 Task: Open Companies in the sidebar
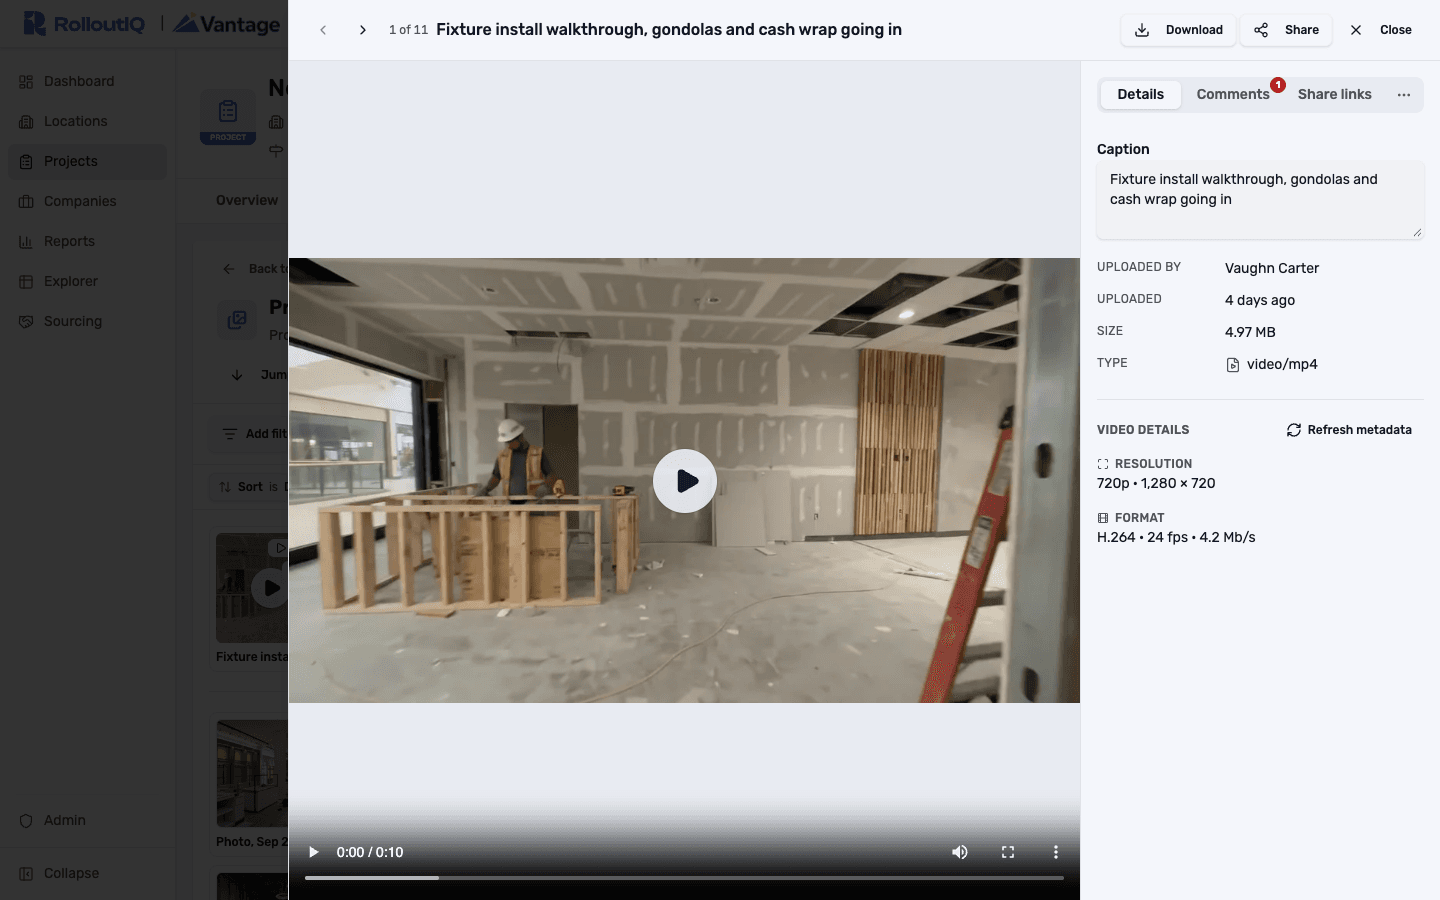point(87,201)
